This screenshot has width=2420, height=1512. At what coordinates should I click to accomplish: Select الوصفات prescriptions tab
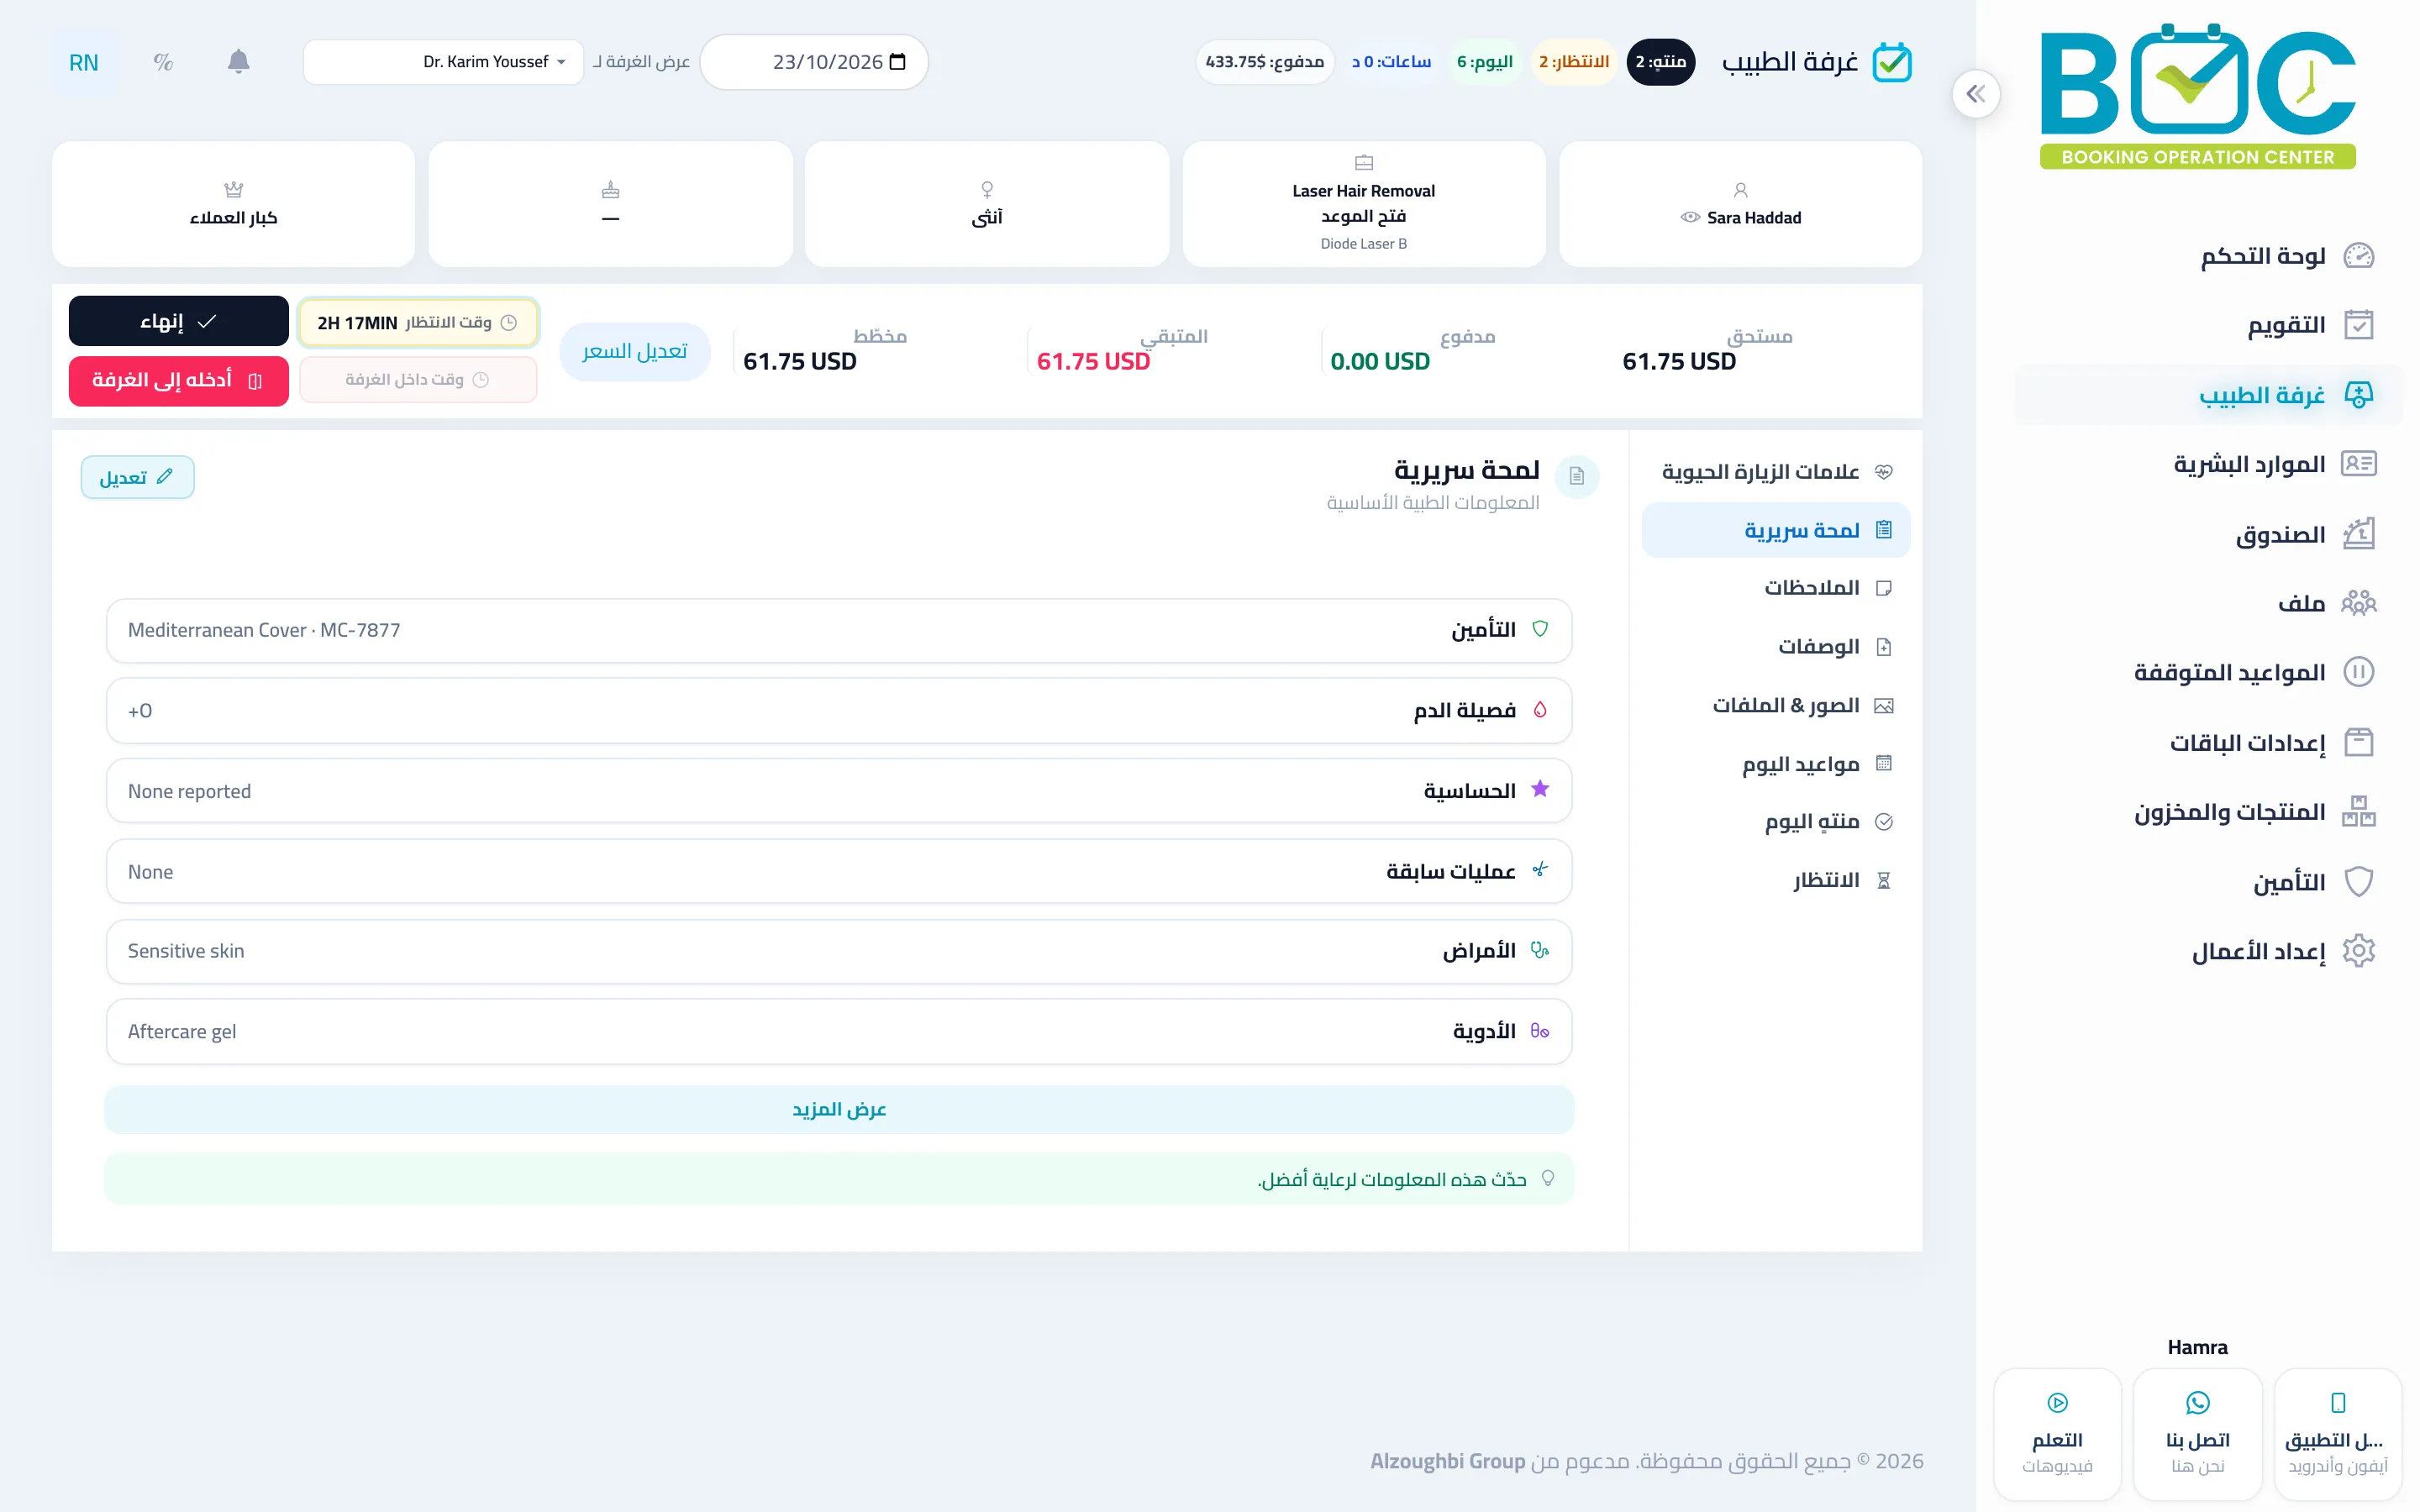[1776, 647]
